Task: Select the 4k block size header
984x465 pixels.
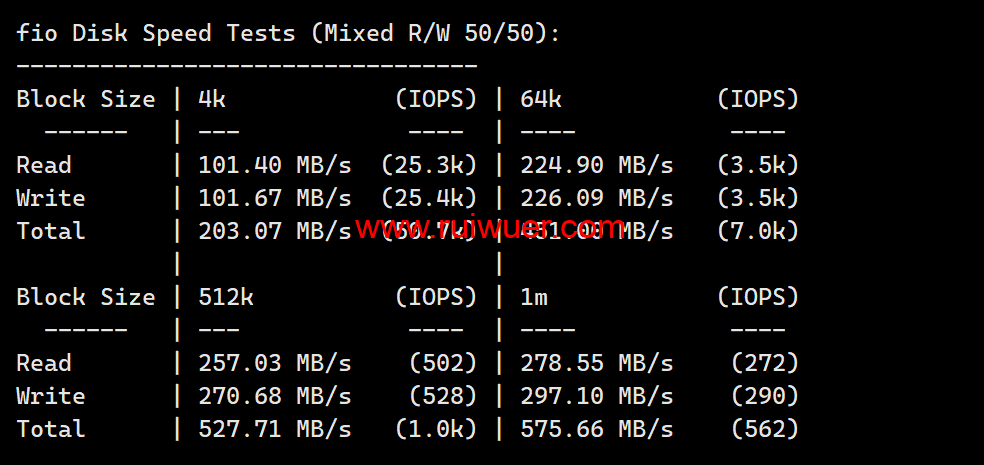Action: [212, 99]
